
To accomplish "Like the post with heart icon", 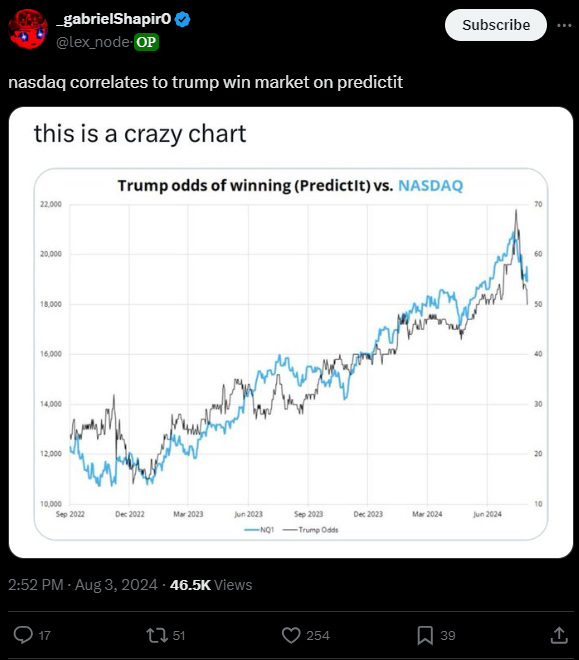I will (291, 635).
